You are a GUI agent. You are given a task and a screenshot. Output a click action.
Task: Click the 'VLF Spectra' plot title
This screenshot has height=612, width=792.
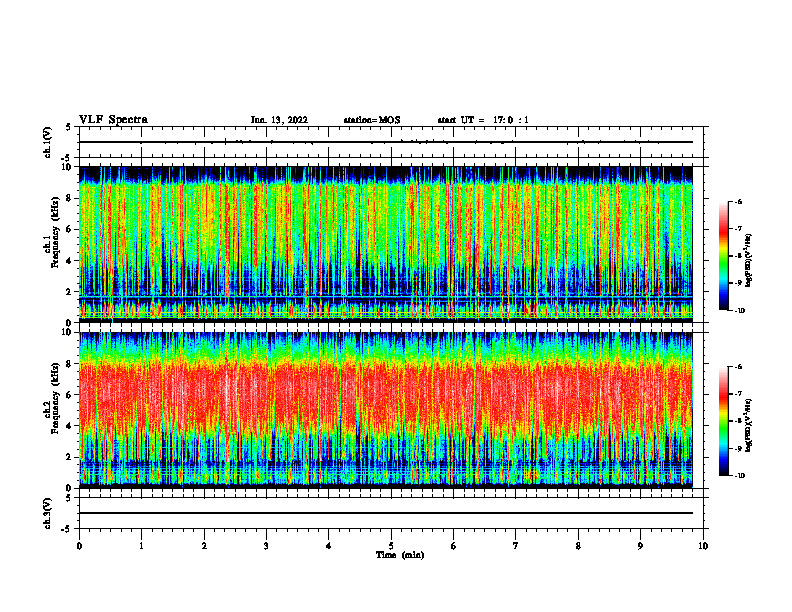113,120
